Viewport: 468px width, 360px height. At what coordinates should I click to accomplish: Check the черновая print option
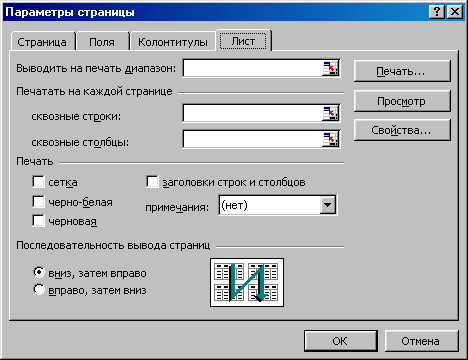coord(38,221)
